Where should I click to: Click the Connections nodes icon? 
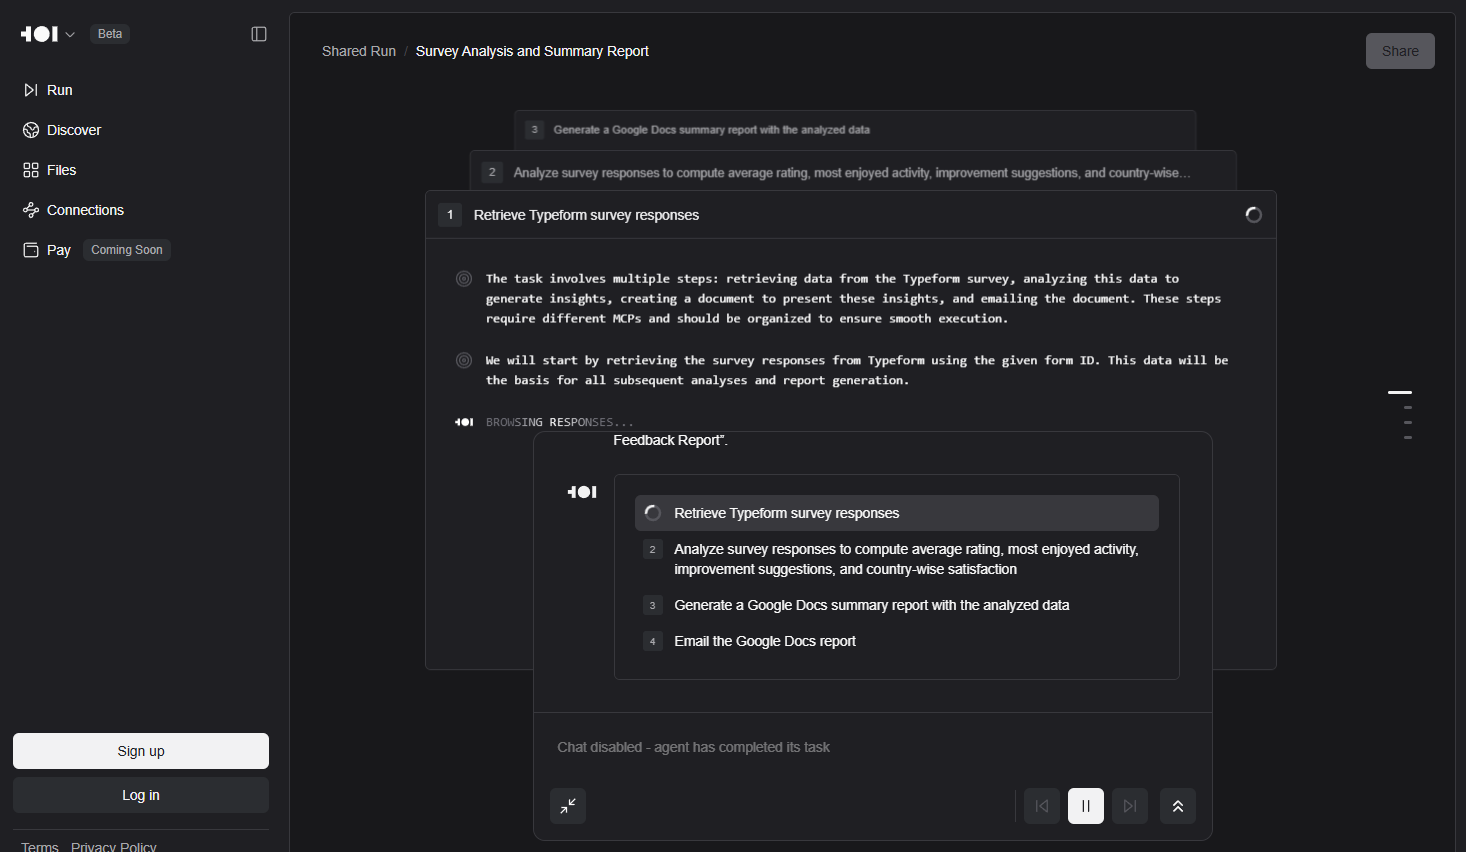click(31, 210)
